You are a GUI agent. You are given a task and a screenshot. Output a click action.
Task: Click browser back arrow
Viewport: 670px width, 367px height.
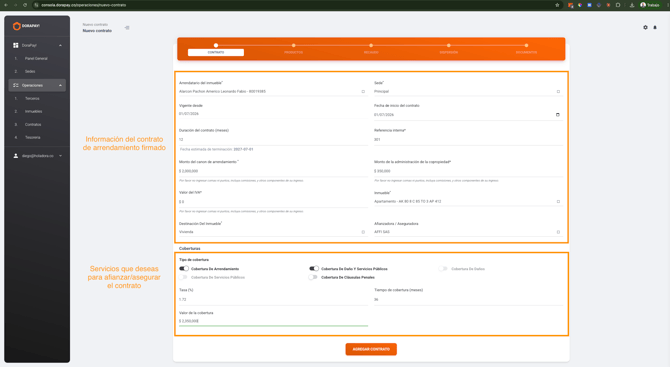pos(6,5)
